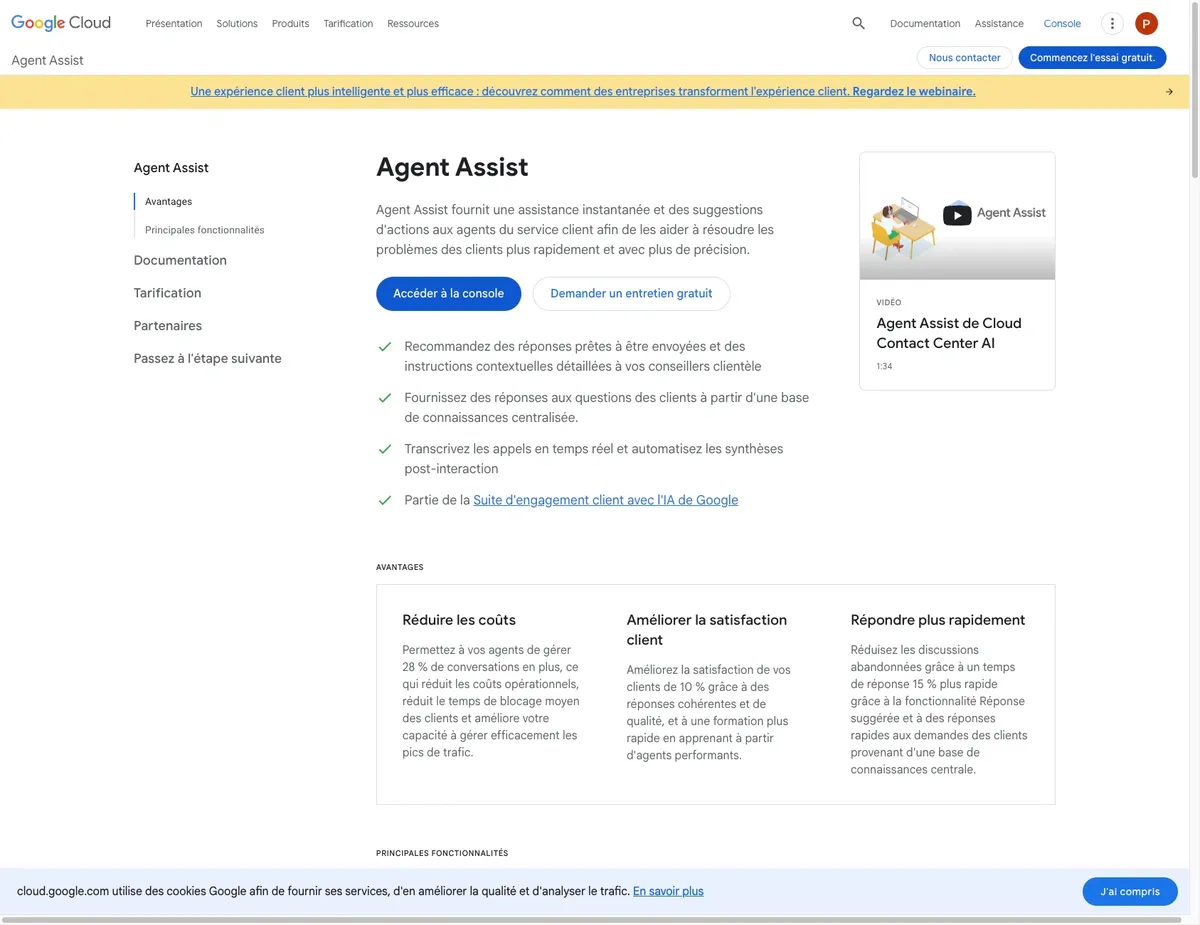
Task: Select Passez à l'étape suivante
Action: pyautogui.click(x=208, y=359)
